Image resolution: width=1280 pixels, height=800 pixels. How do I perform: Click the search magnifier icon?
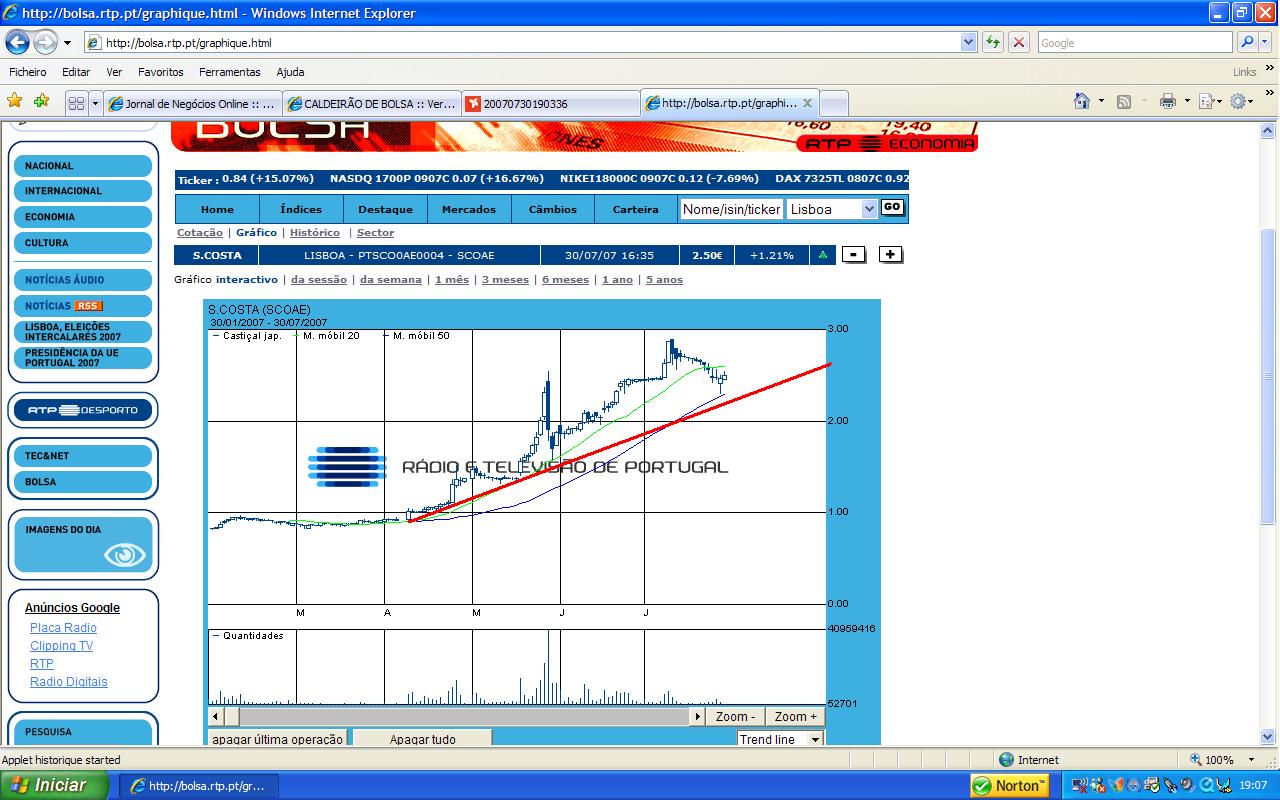(x=1246, y=42)
